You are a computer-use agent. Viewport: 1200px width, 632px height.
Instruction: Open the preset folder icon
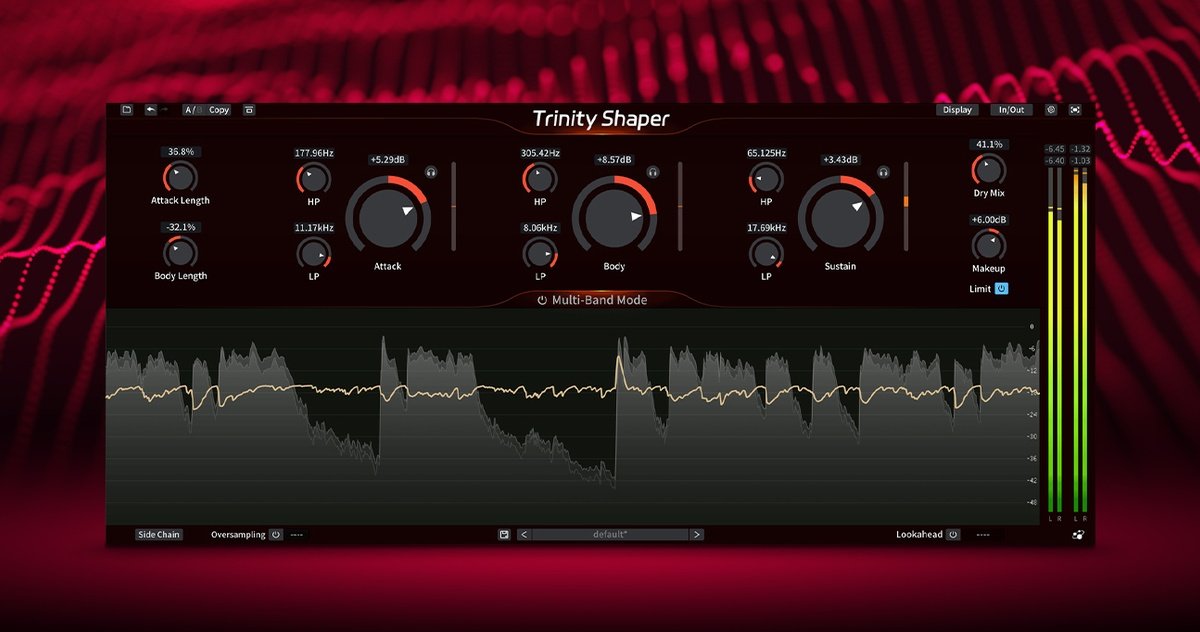point(127,110)
